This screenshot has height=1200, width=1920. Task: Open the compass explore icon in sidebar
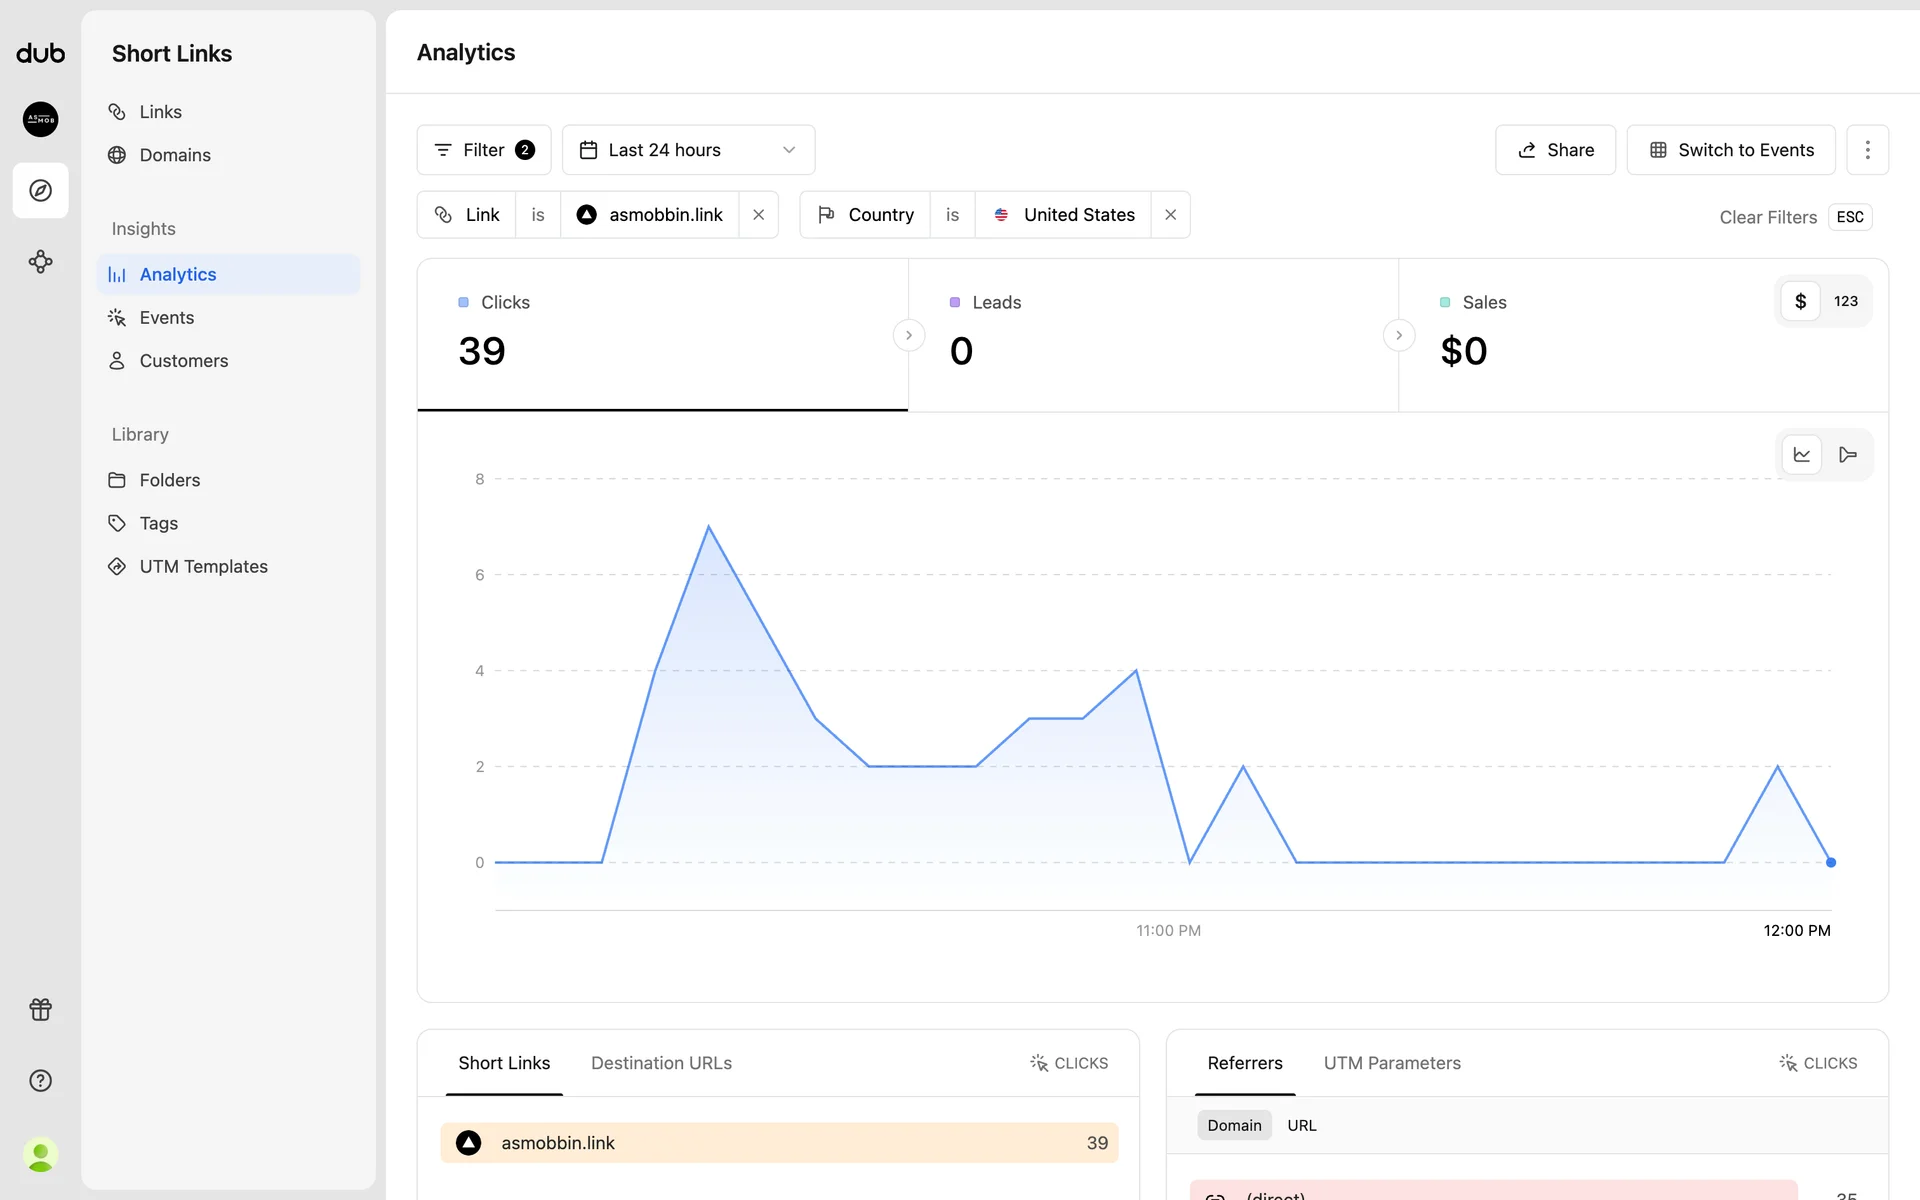[40, 190]
